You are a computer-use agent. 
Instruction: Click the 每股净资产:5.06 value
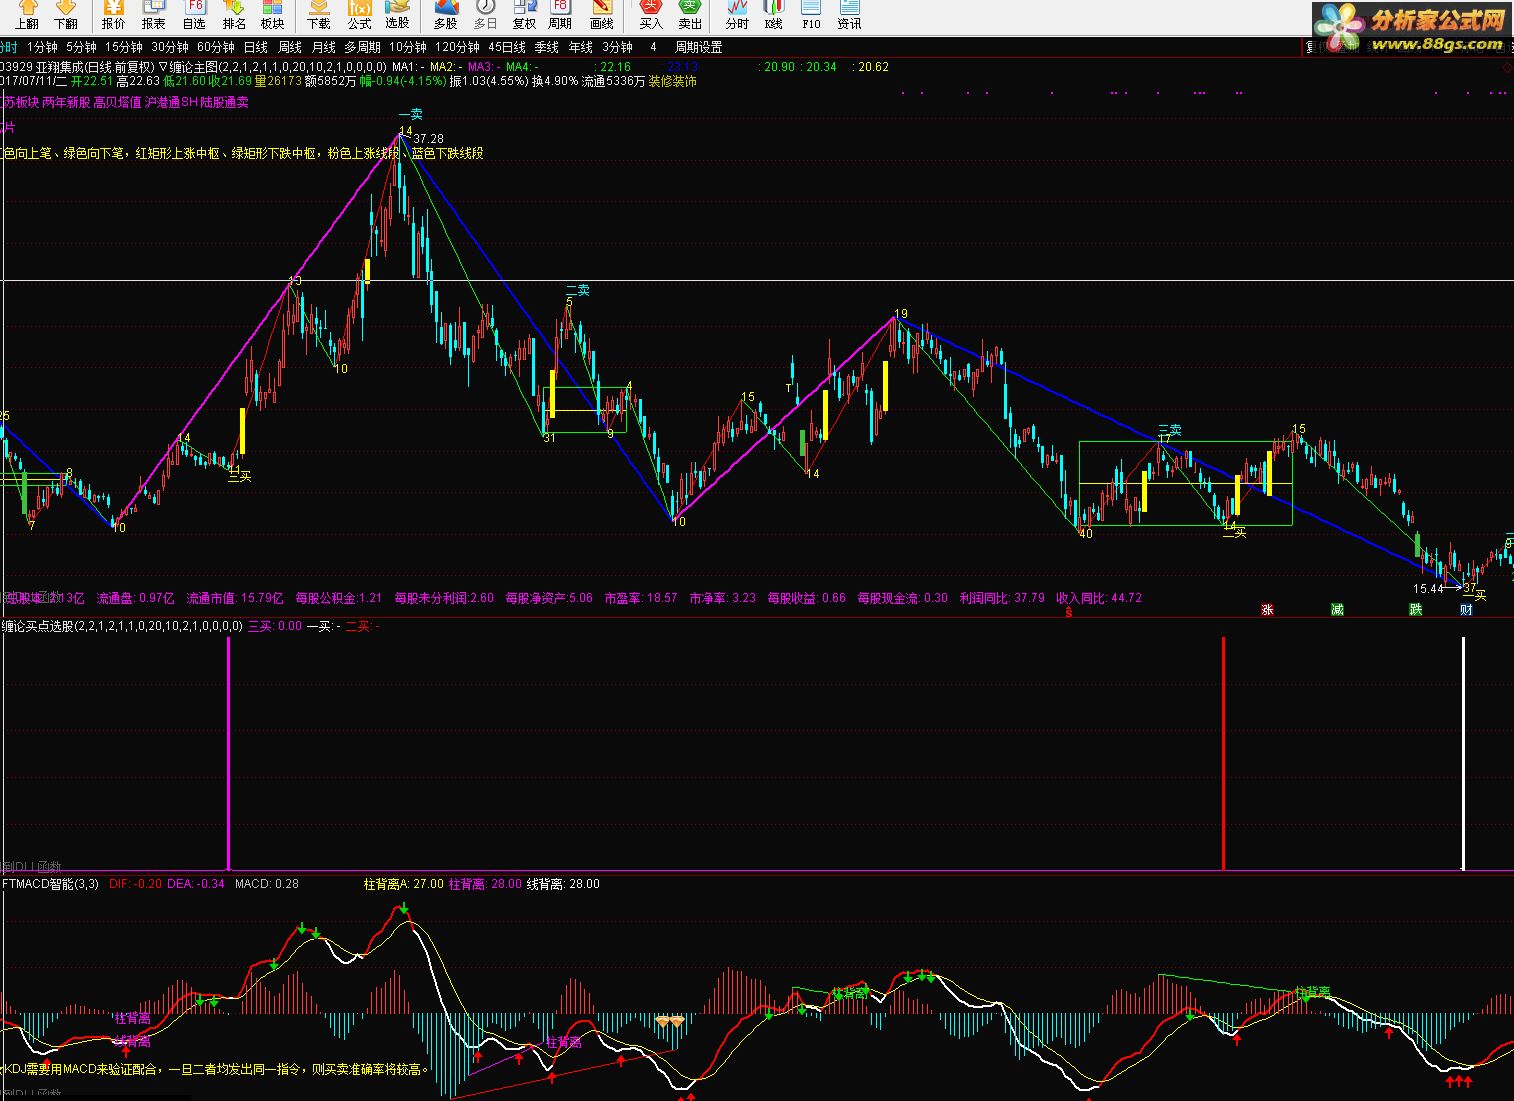click(x=549, y=598)
